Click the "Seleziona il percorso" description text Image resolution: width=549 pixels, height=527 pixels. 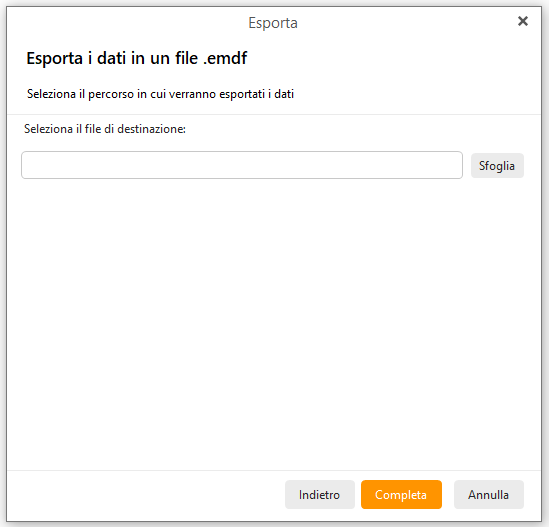[x=160, y=94]
